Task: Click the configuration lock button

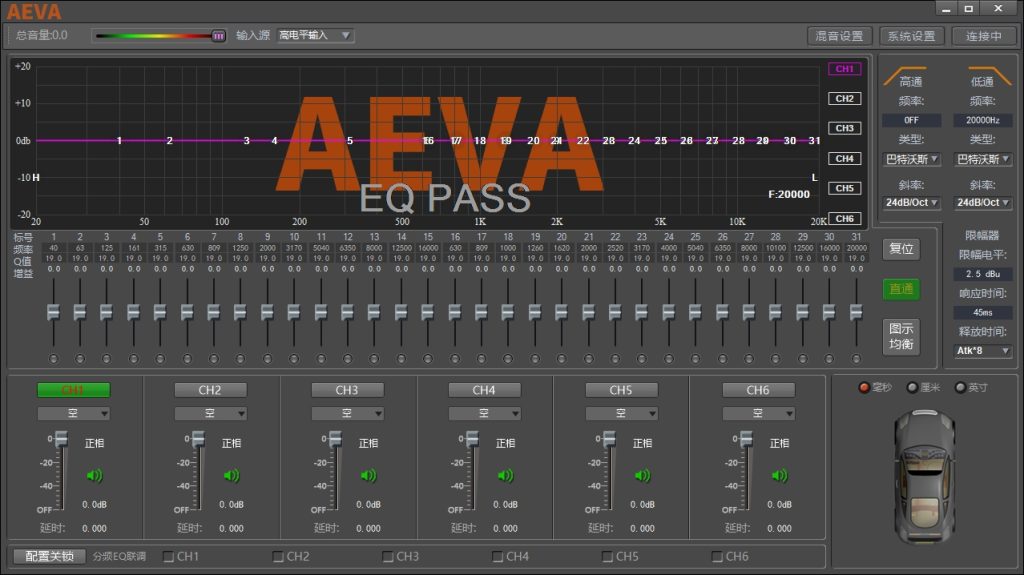Action: click(50, 556)
